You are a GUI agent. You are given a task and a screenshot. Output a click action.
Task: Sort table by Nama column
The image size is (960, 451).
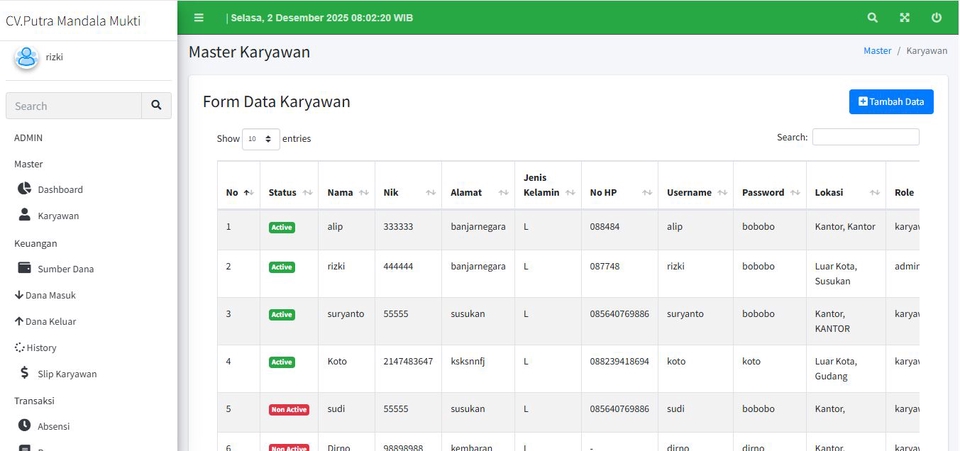pos(347,192)
